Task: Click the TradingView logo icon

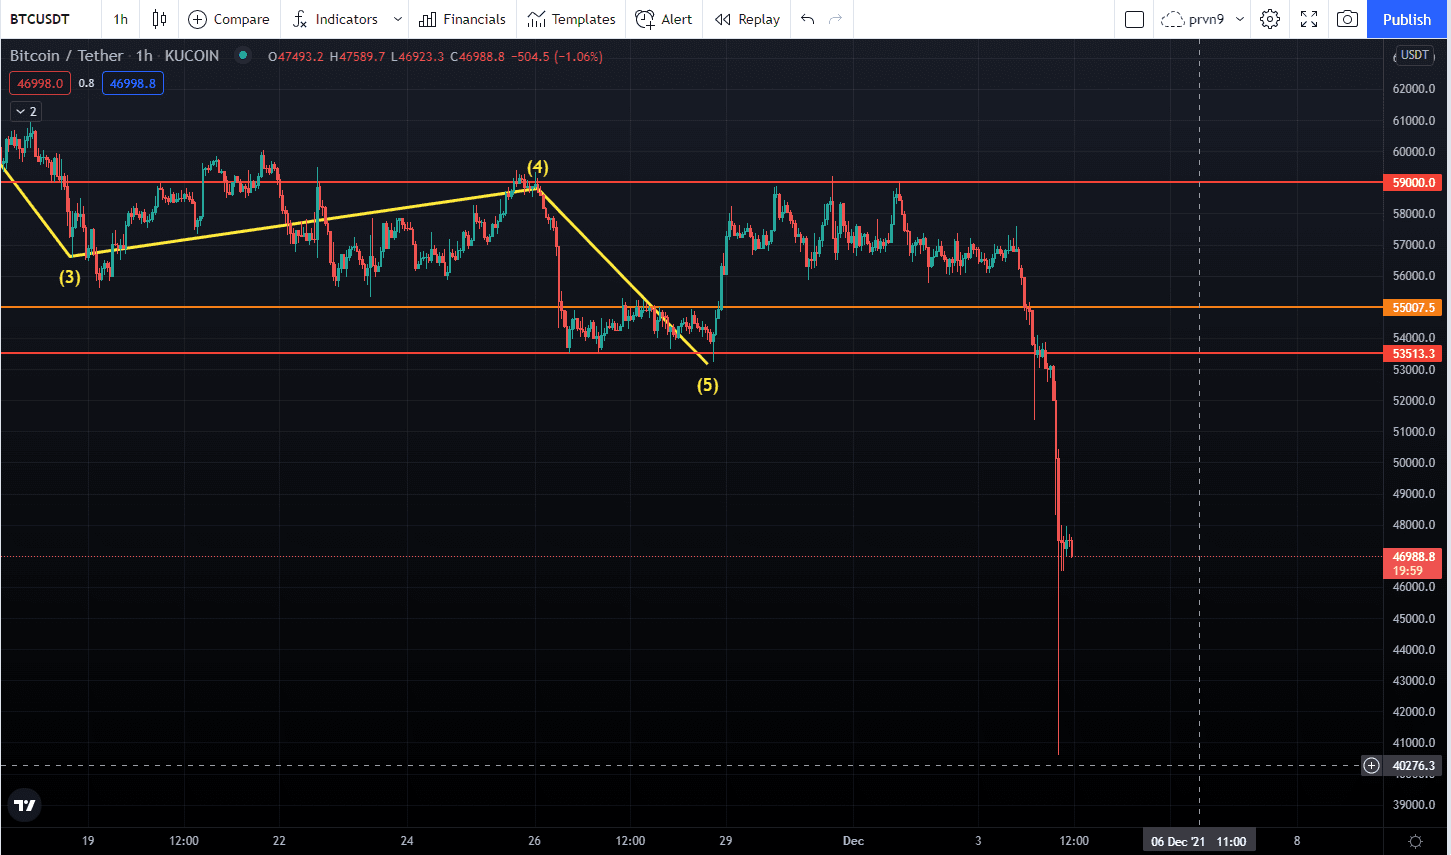Action: pyautogui.click(x=25, y=805)
